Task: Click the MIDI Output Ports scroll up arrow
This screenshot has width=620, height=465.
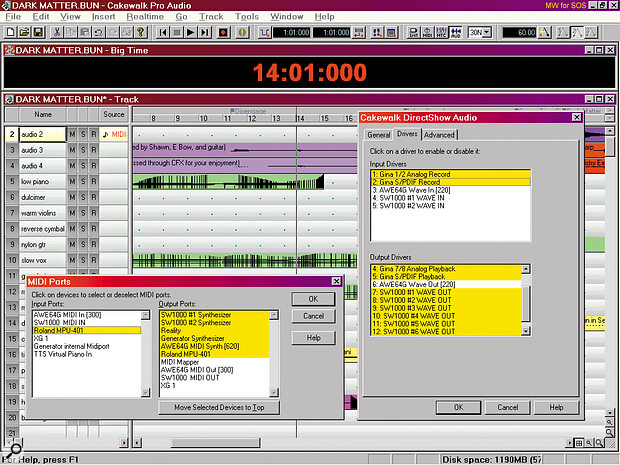Action: (274, 315)
